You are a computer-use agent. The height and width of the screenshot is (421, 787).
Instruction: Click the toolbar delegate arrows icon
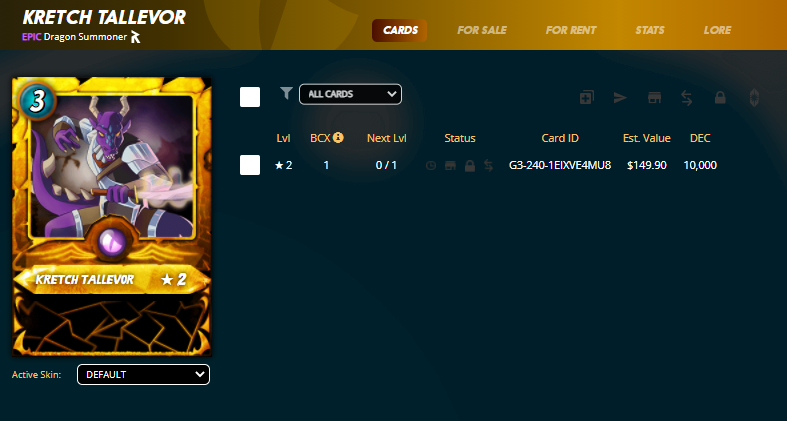click(687, 97)
